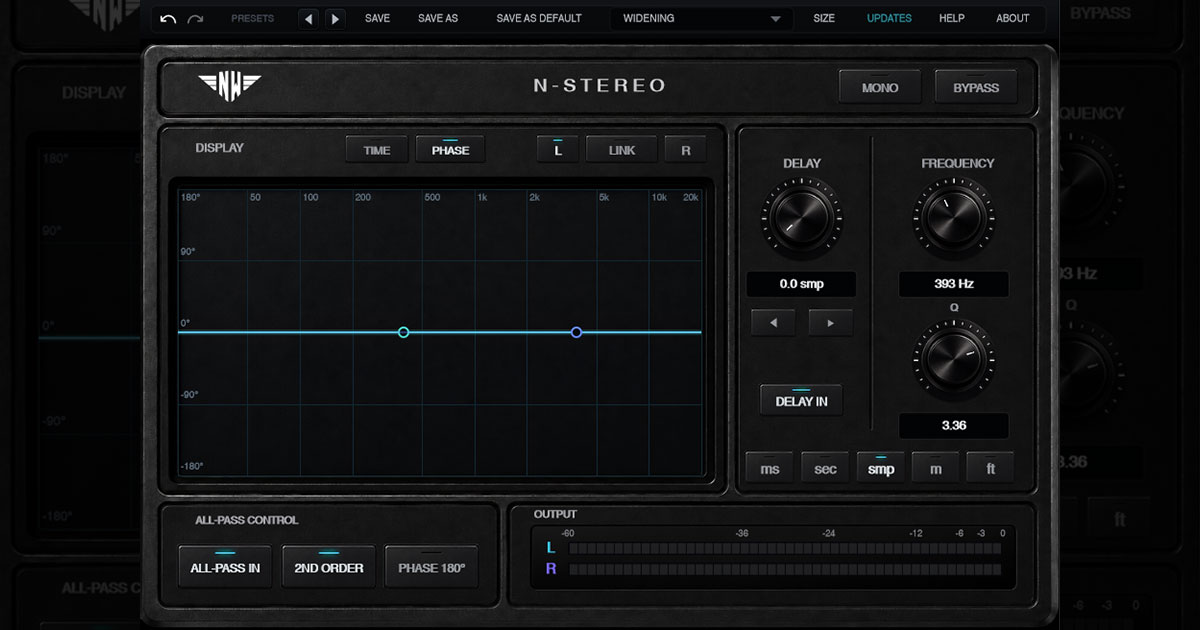The image size is (1200, 630).
Task: Open the WIDENING preset dropdown
Action: tap(701, 18)
